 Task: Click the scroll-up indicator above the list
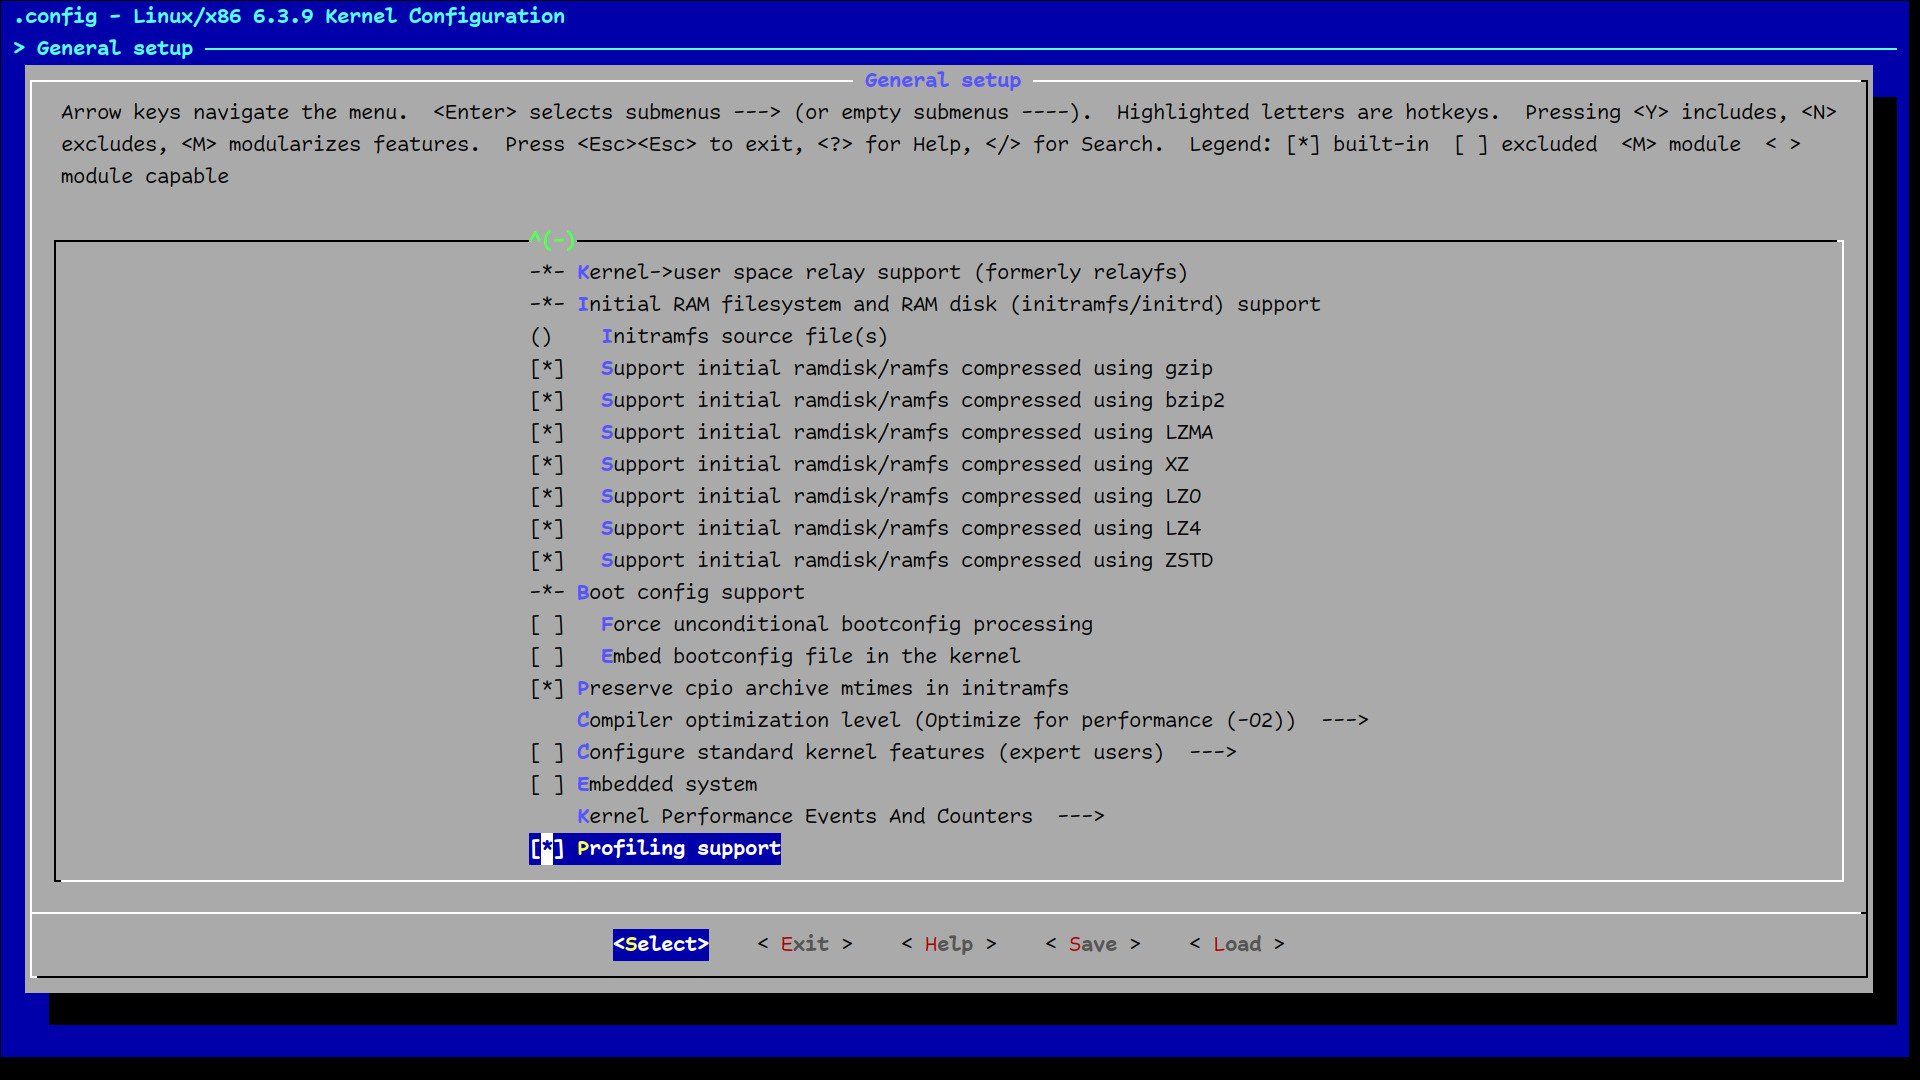click(x=552, y=239)
